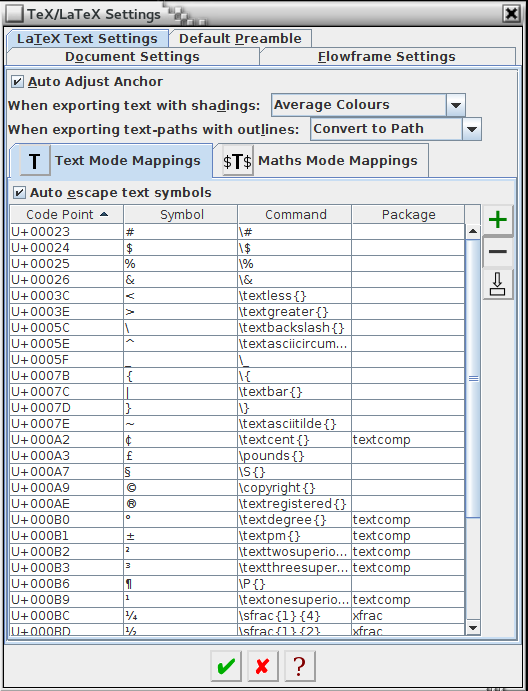Image resolution: width=528 pixels, height=691 pixels.
Task: Click scrollbar up arrow in mappings table
Action: pos(473,231)
